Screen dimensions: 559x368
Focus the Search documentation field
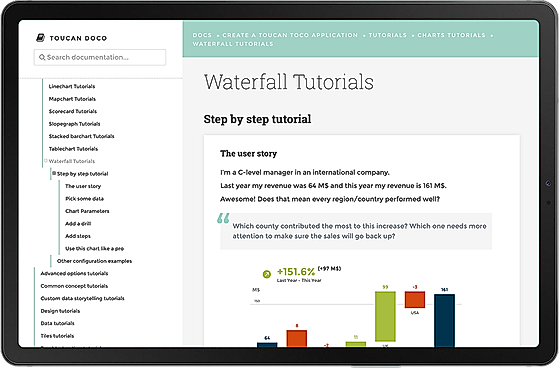(100, 57)
